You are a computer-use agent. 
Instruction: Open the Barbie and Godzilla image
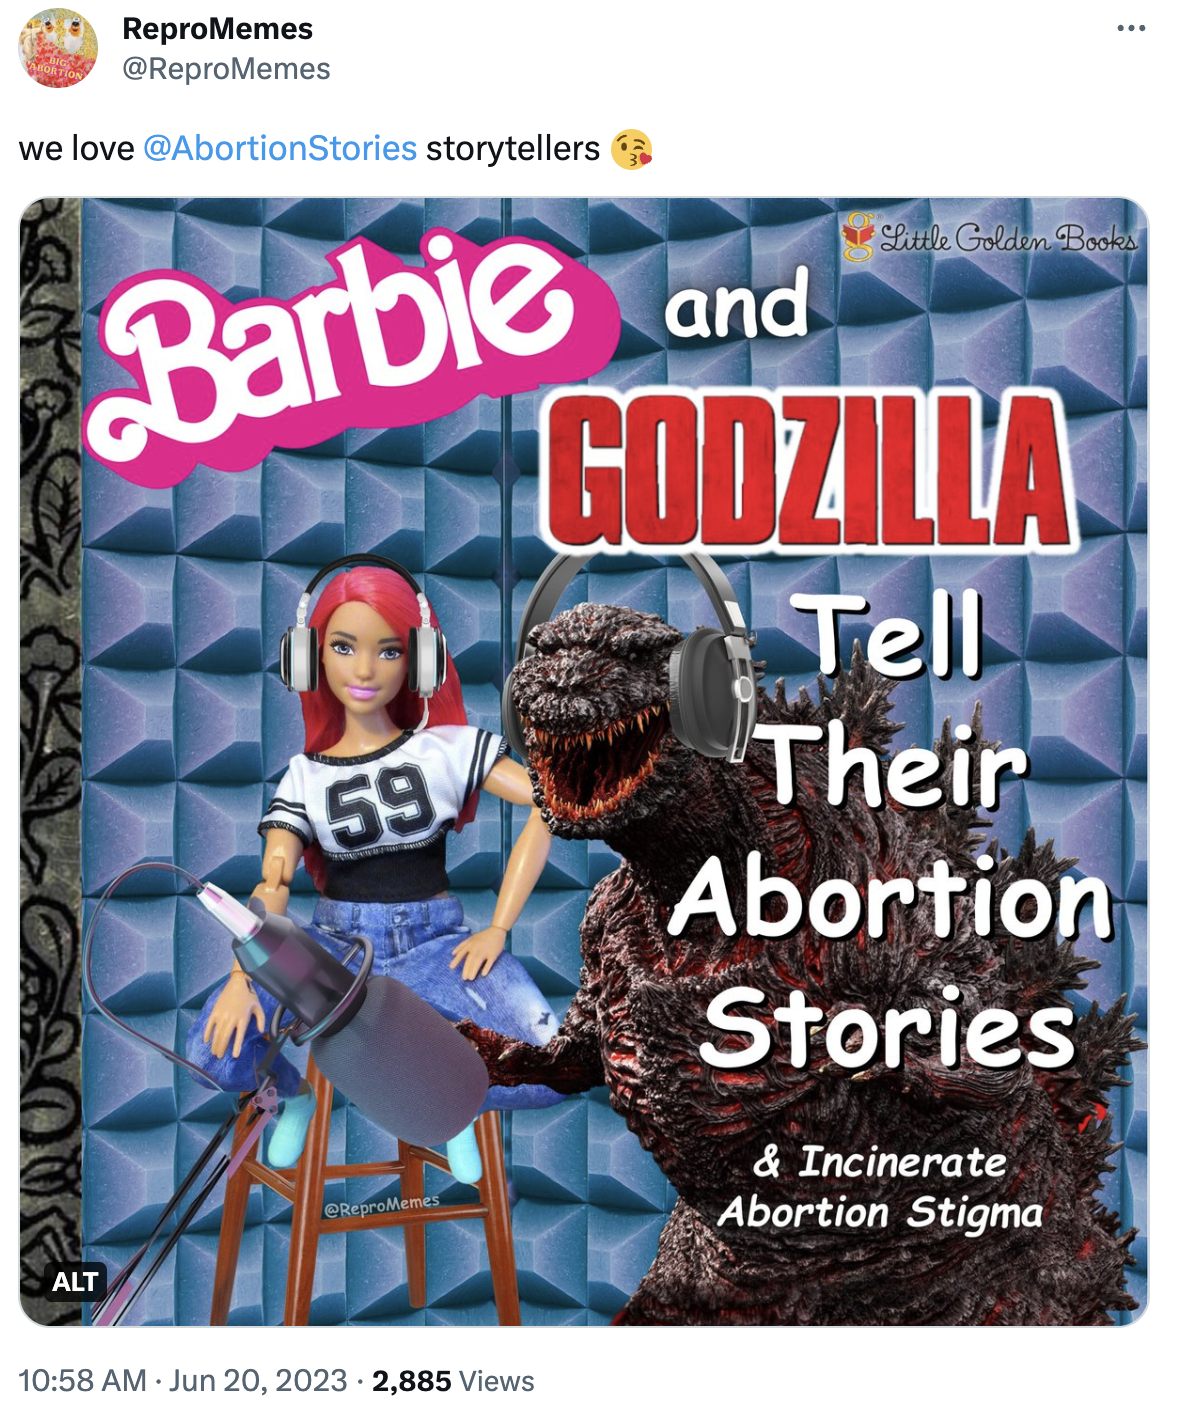click(x=584, y=762)
